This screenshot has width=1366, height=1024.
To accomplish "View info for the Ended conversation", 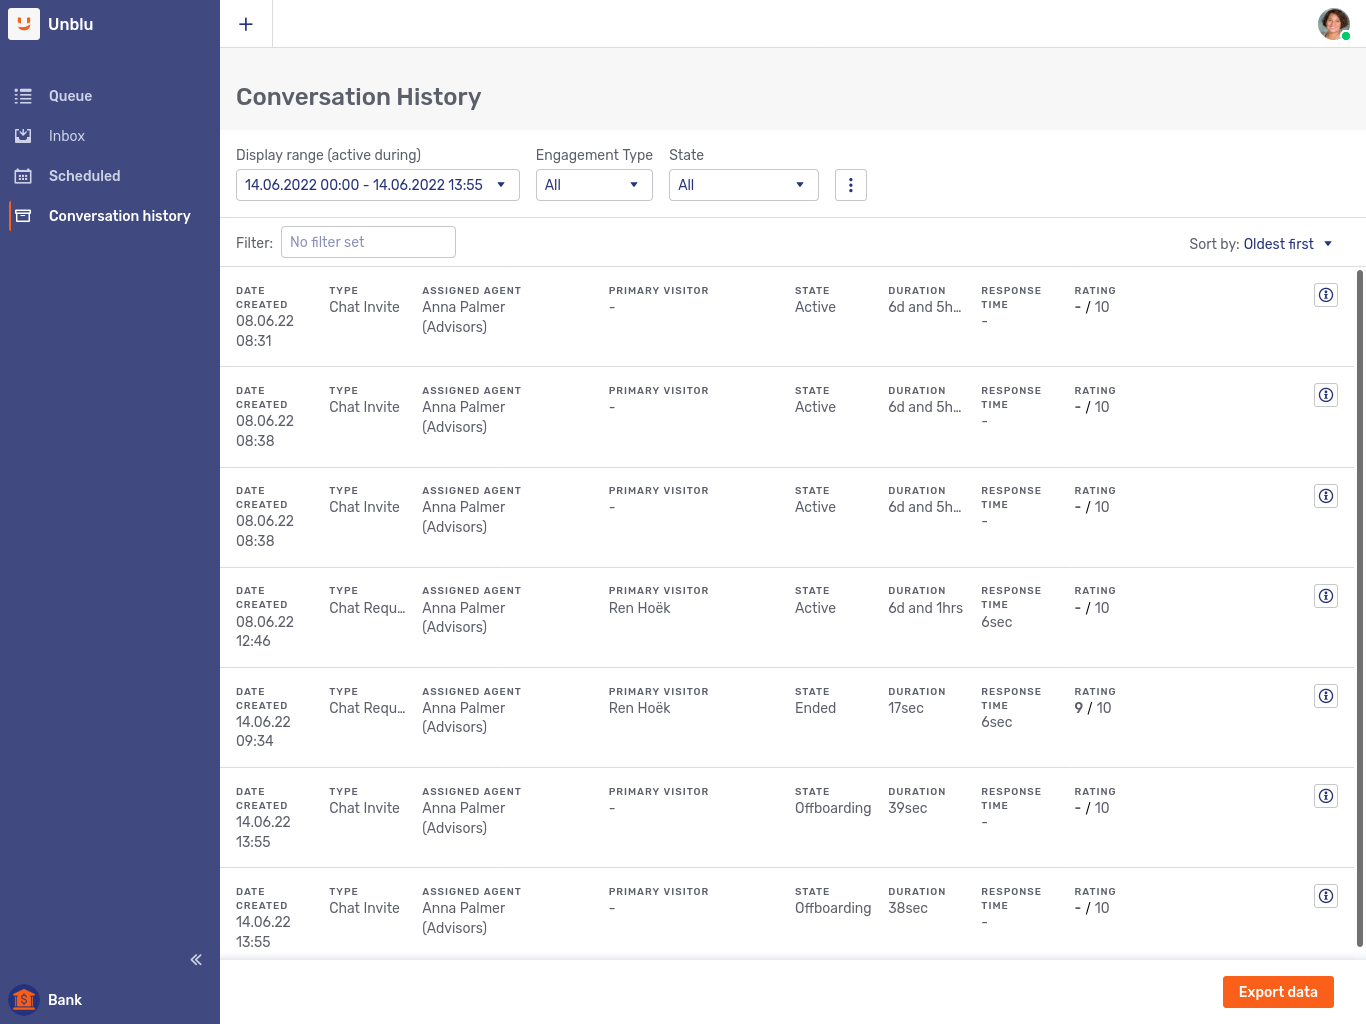I will [1325, 696].
